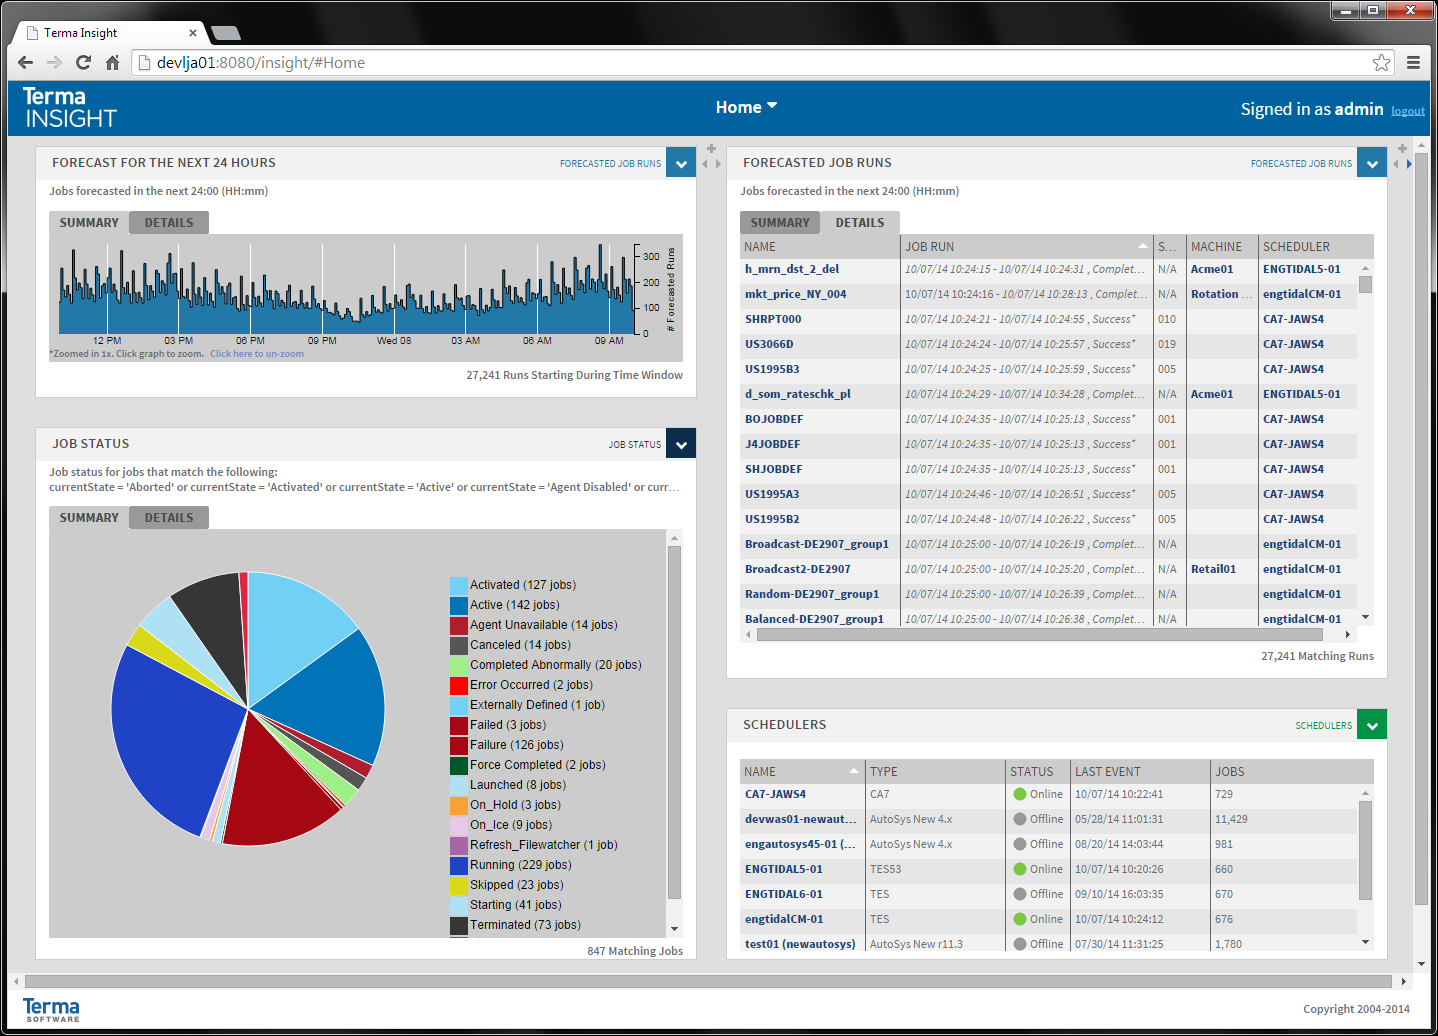Click the logout link

click(1408, 111)
